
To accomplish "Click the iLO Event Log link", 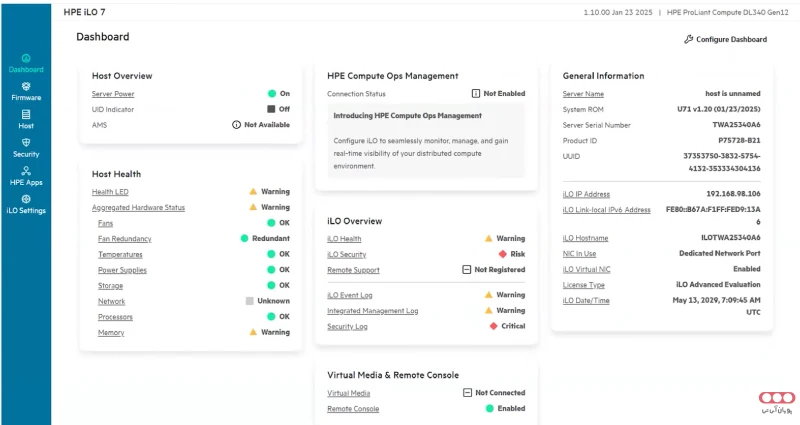I will pos(351,295).
